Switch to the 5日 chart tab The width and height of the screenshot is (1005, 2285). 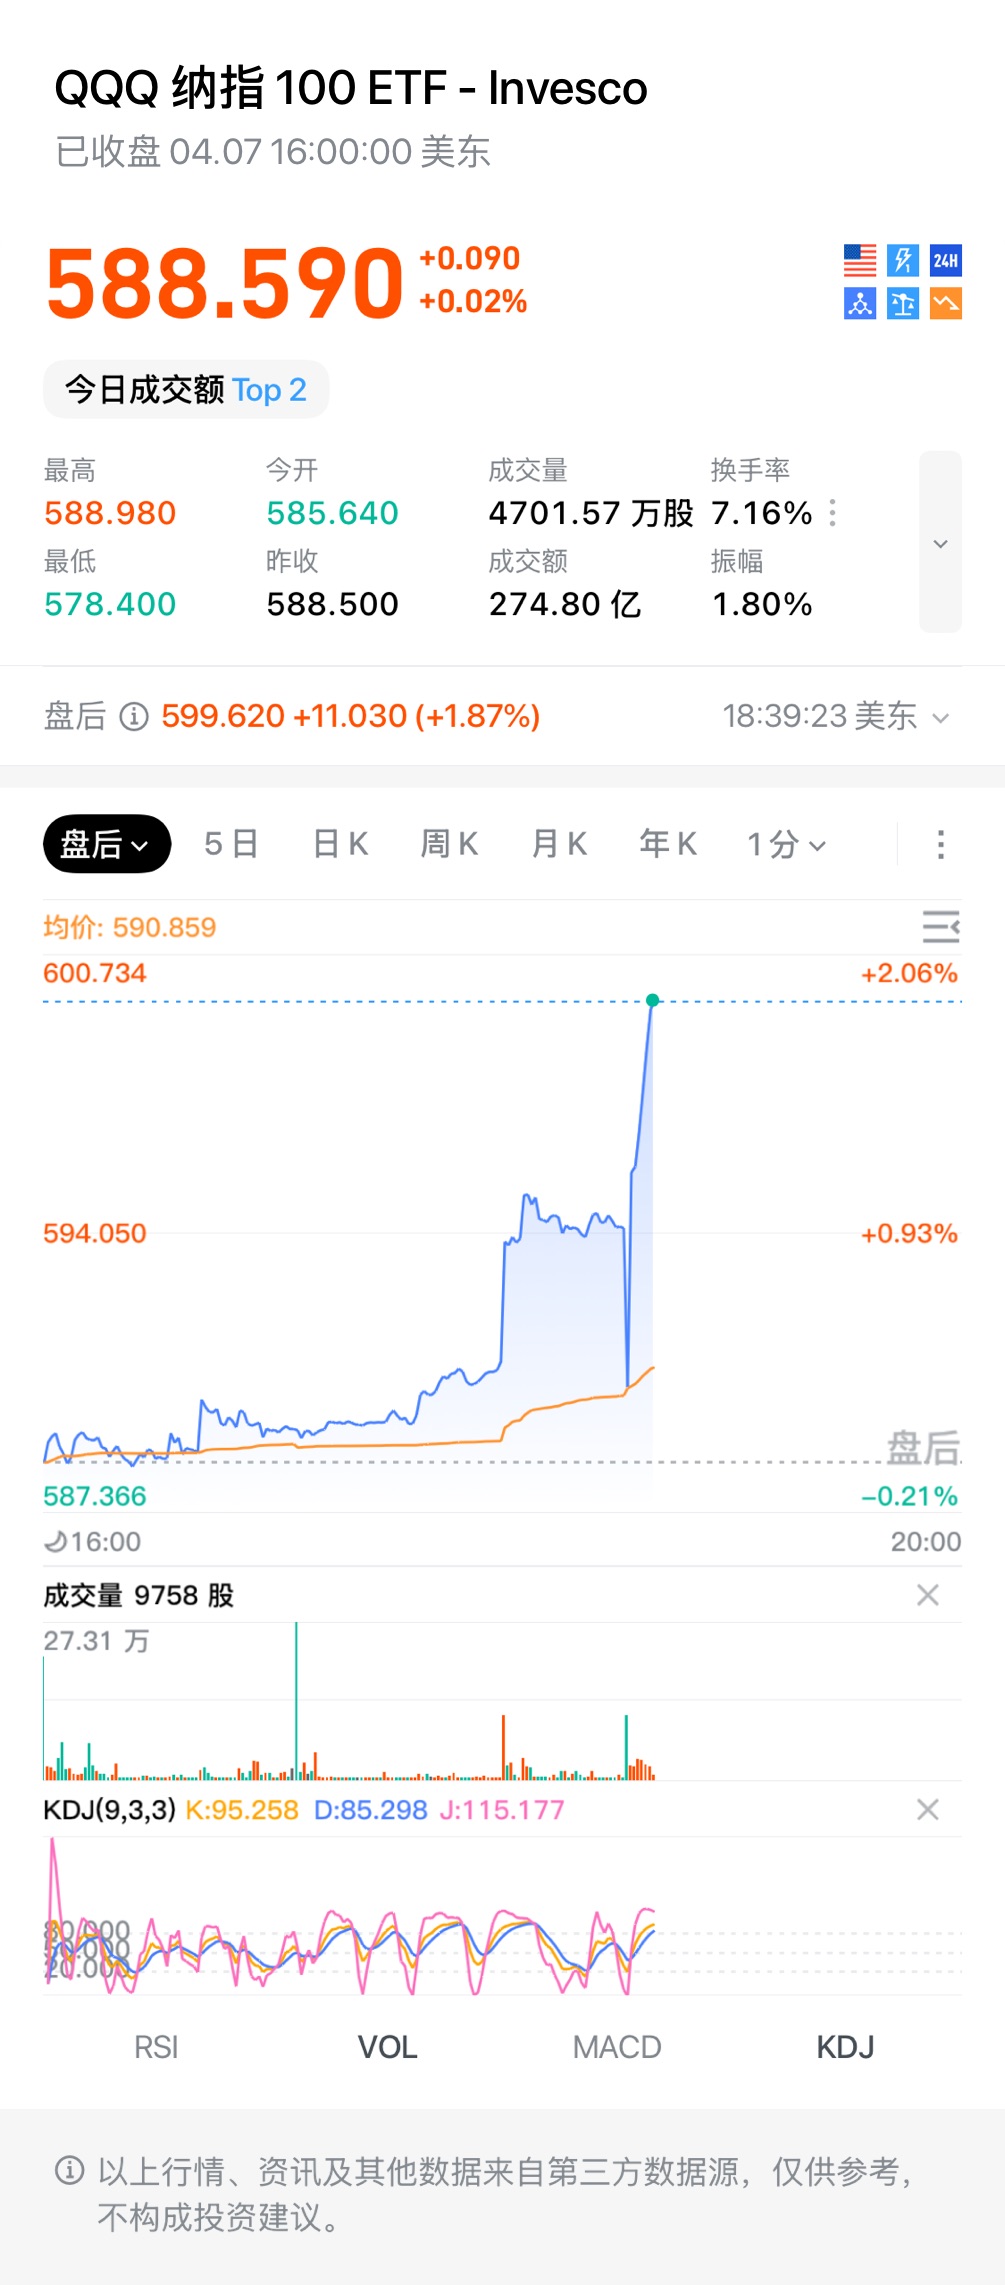(231, 845)
